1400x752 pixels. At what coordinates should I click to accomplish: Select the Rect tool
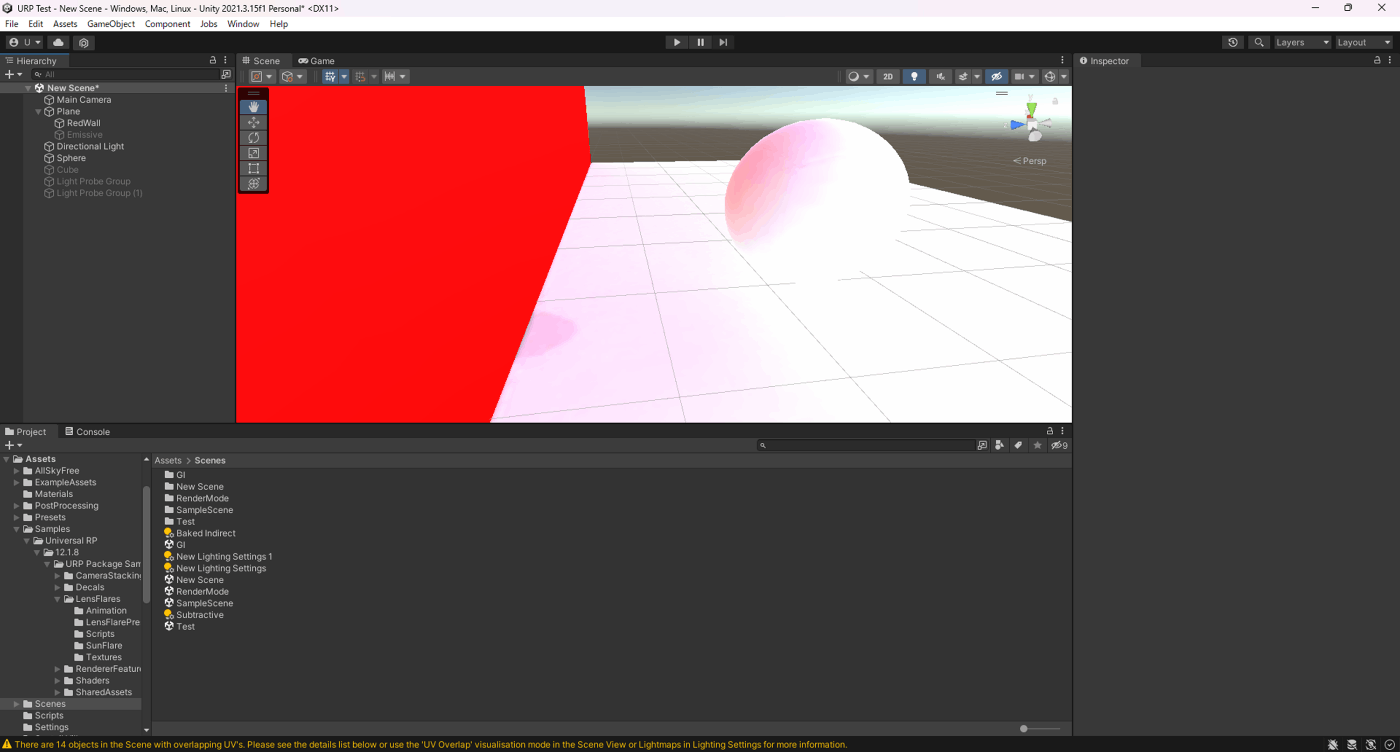pyautogui.click(x=254, y=168)
